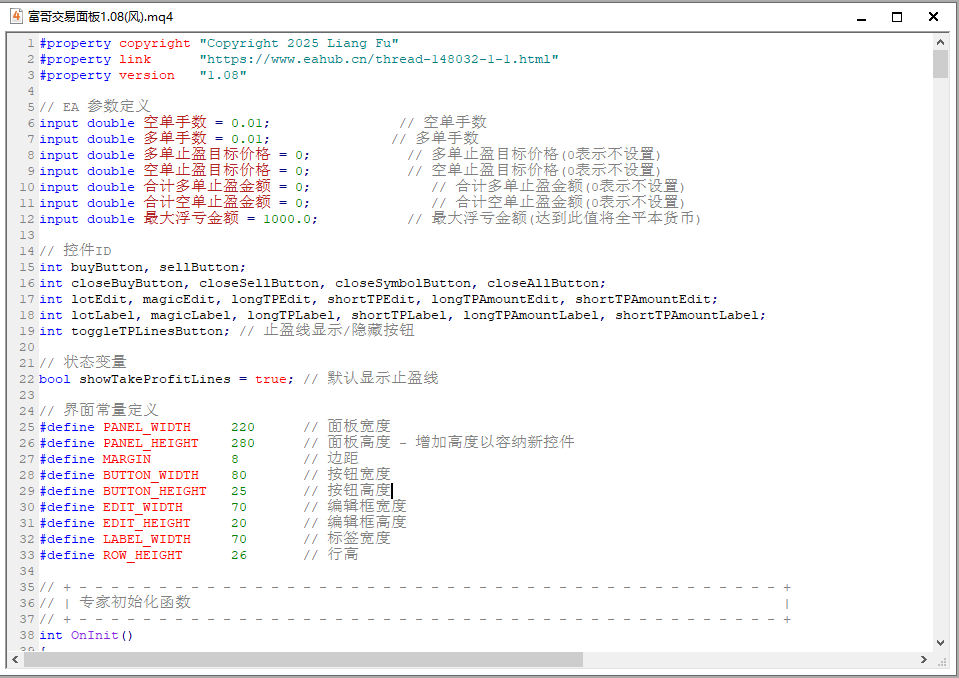The image size is (959, 678).
Task: Click the scroll-down arrow on the vertical scrollbar
Action: [x=941, y=644]
